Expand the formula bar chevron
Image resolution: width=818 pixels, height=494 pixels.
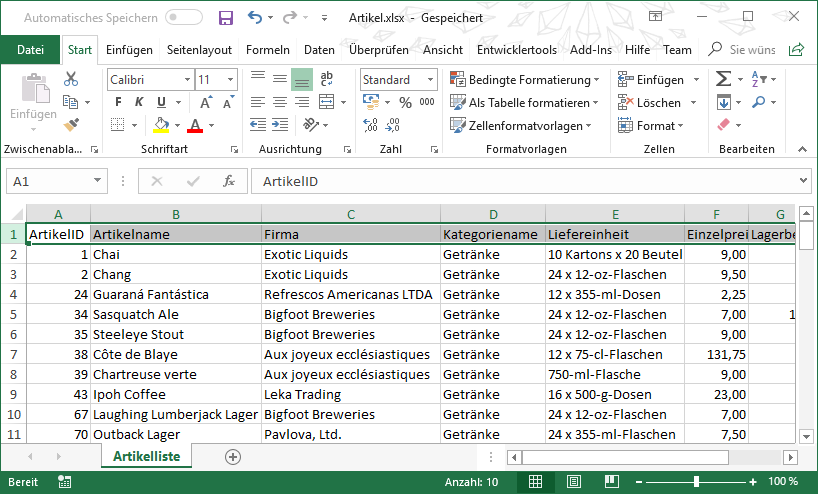pos(803,180)
